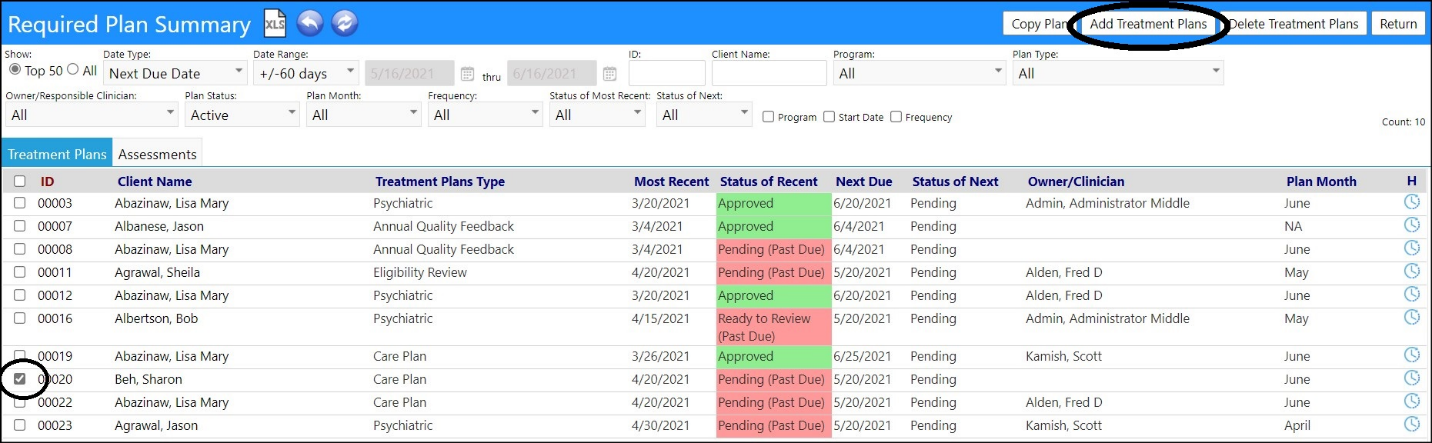Click the start date field 5/16/2021
The width and height of the screenshot is (1432, 443).
click(411, 73)
